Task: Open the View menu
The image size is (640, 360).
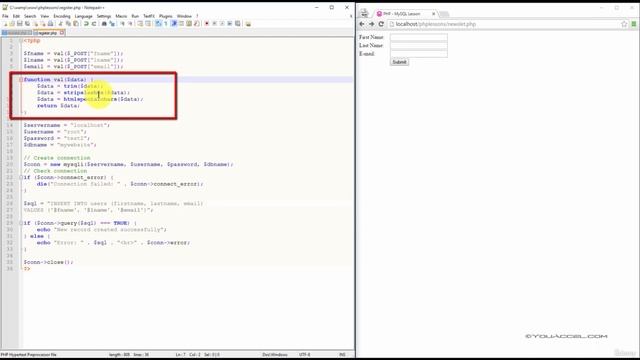Action: tap(44, 16)
